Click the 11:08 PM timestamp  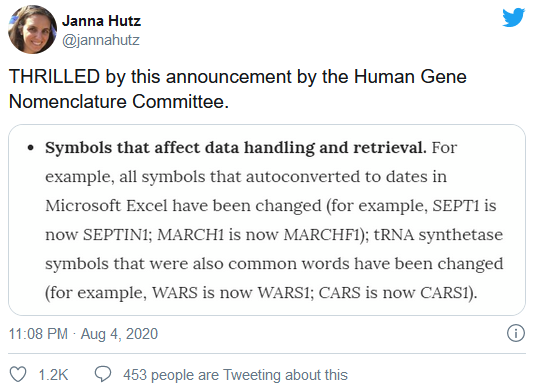38,334
